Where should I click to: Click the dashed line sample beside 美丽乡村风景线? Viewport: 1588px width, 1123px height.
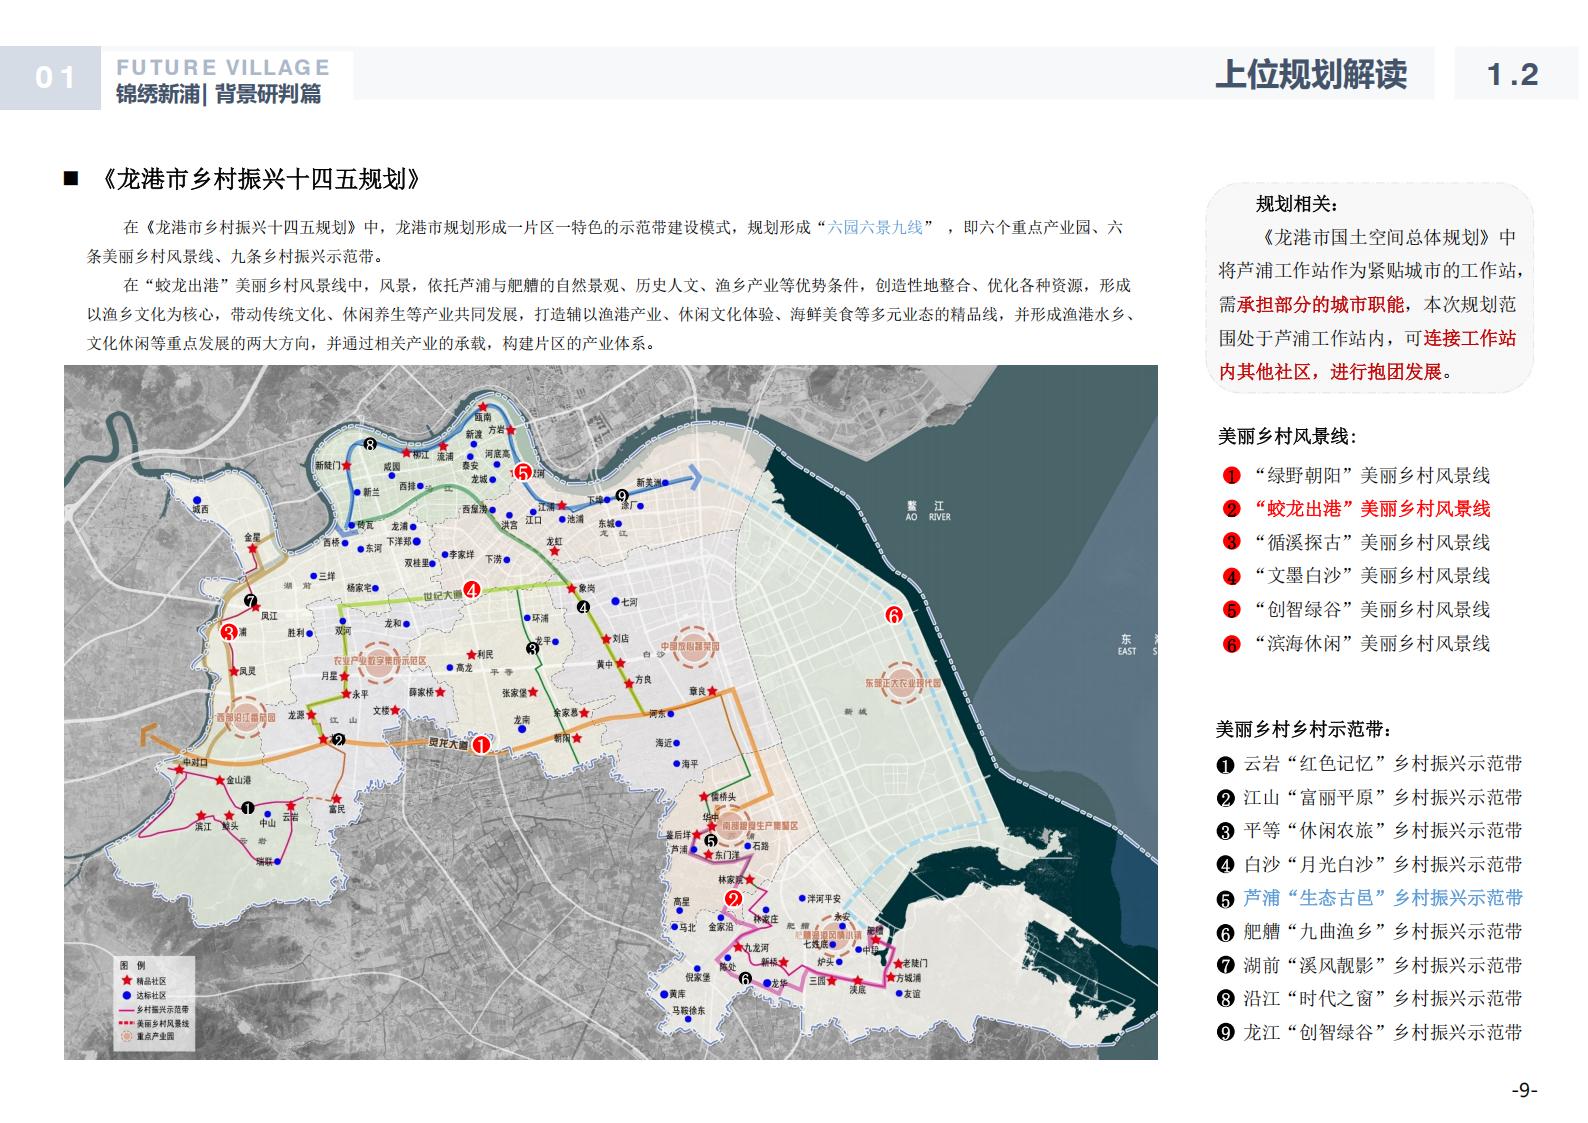coord(125,1024)
